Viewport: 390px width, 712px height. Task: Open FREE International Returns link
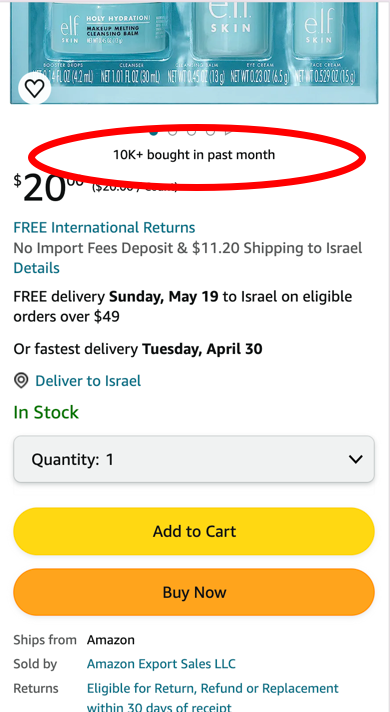pos(104,227)
